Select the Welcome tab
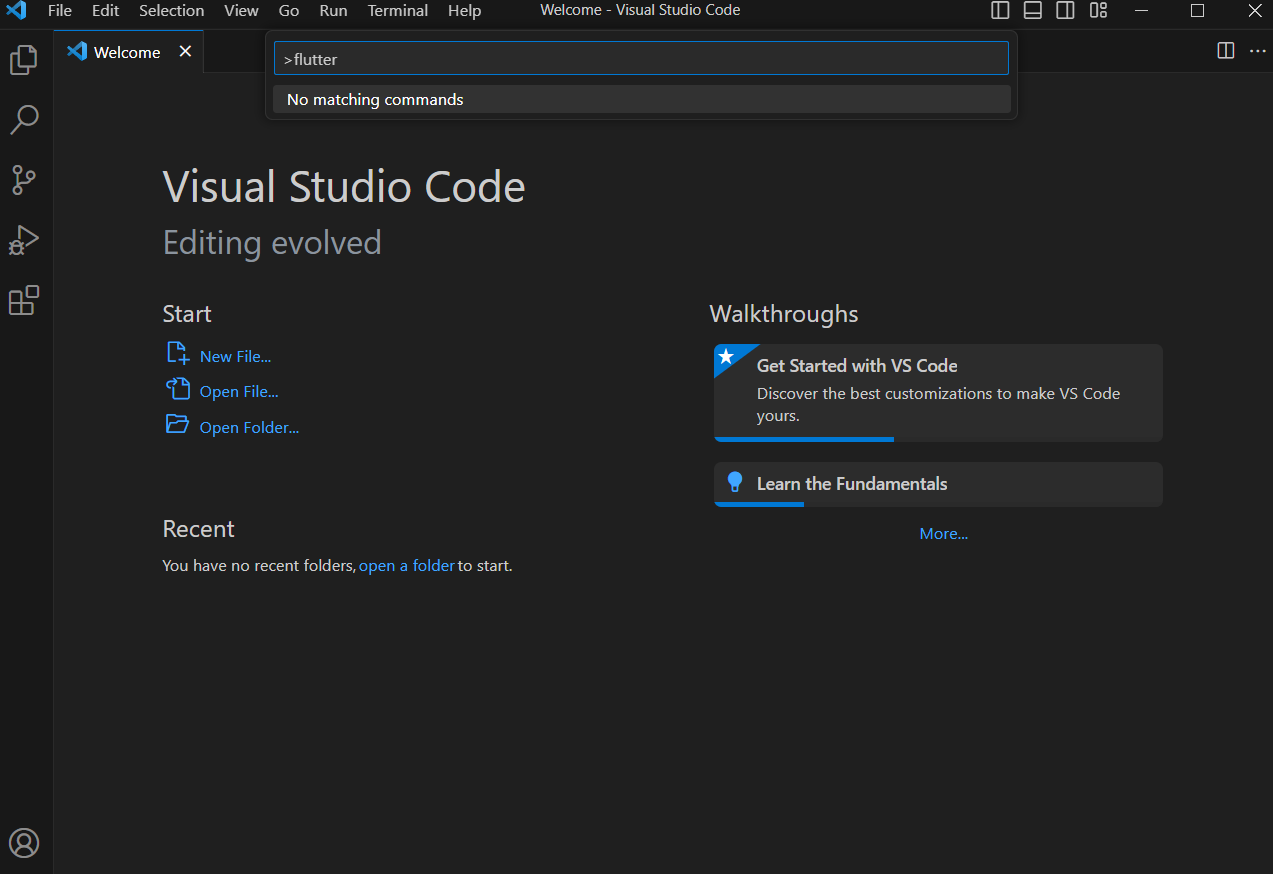This screenshot has height=874, width=1273. 129,52
